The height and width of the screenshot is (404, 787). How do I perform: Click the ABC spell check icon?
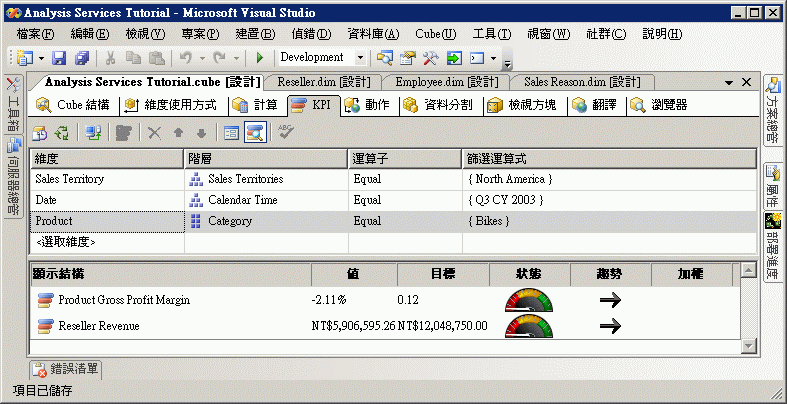(x=286, y=133)
